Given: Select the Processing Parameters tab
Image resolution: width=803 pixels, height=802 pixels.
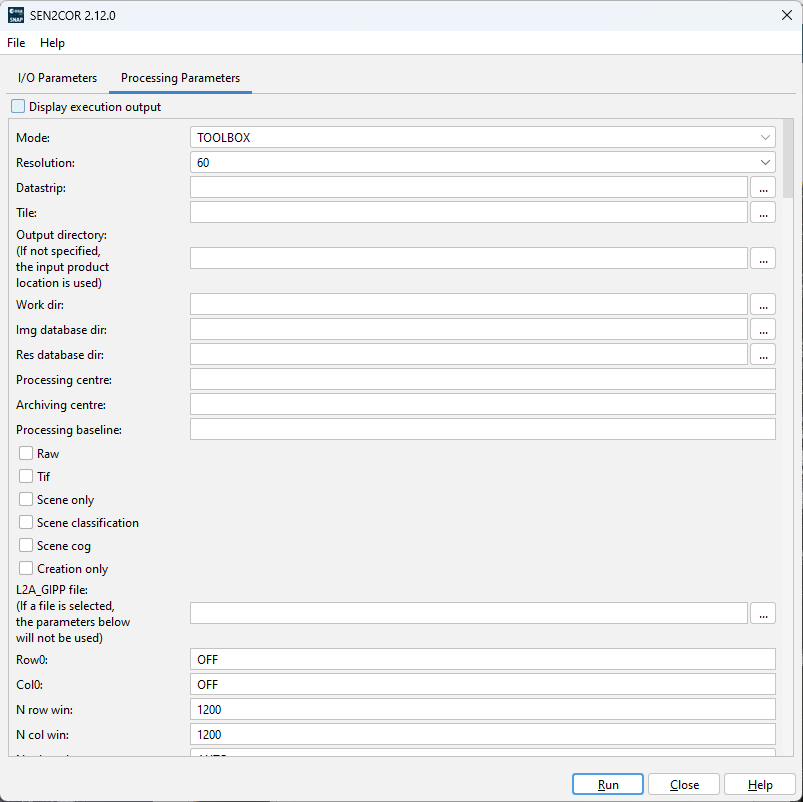Looking at the screenshot, I should point(180,78).
